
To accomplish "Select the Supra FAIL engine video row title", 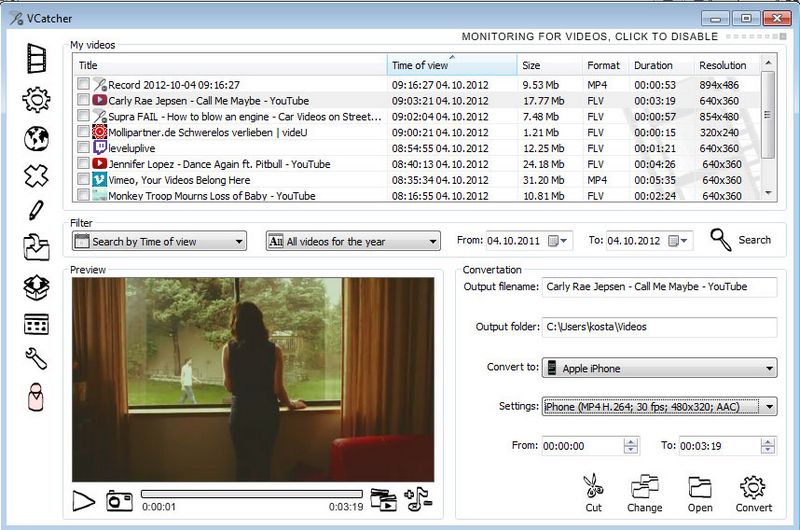I will (x=244, y=116).
